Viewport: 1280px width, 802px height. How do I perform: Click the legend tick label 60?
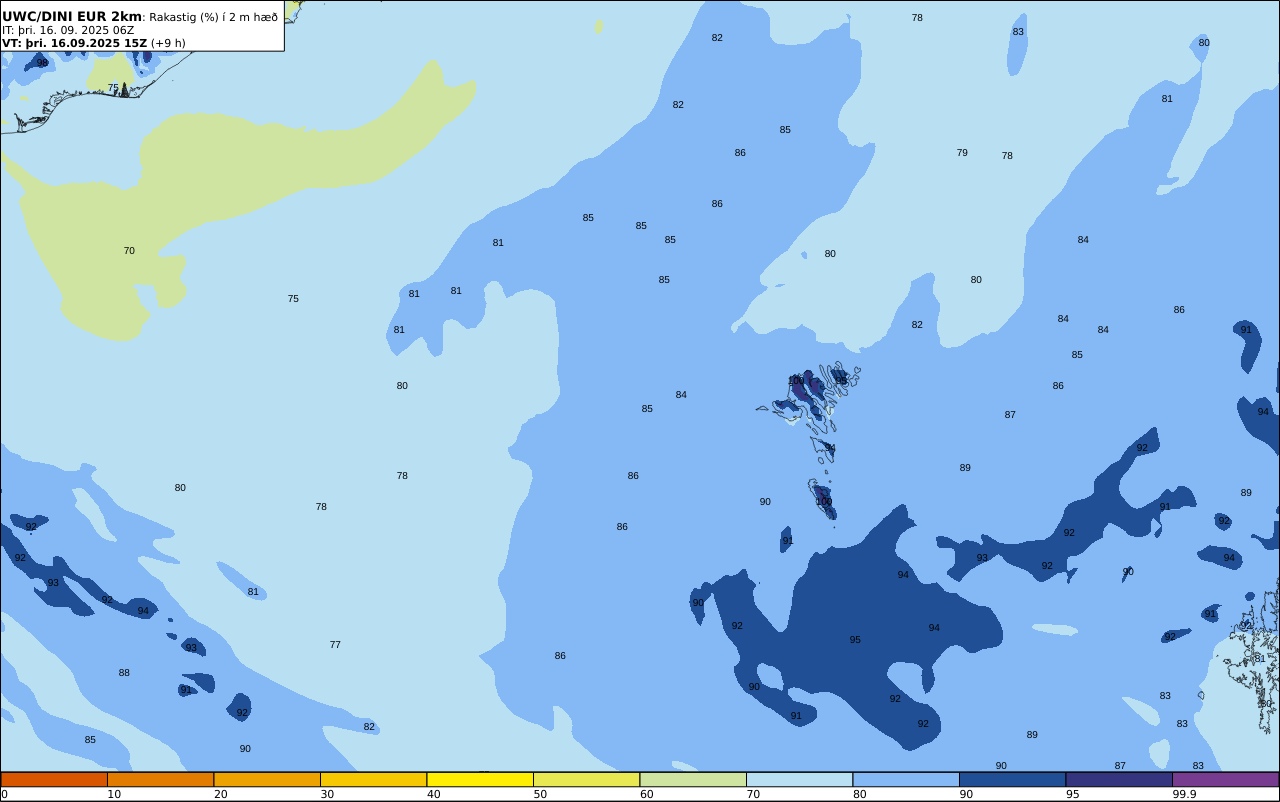646,794
